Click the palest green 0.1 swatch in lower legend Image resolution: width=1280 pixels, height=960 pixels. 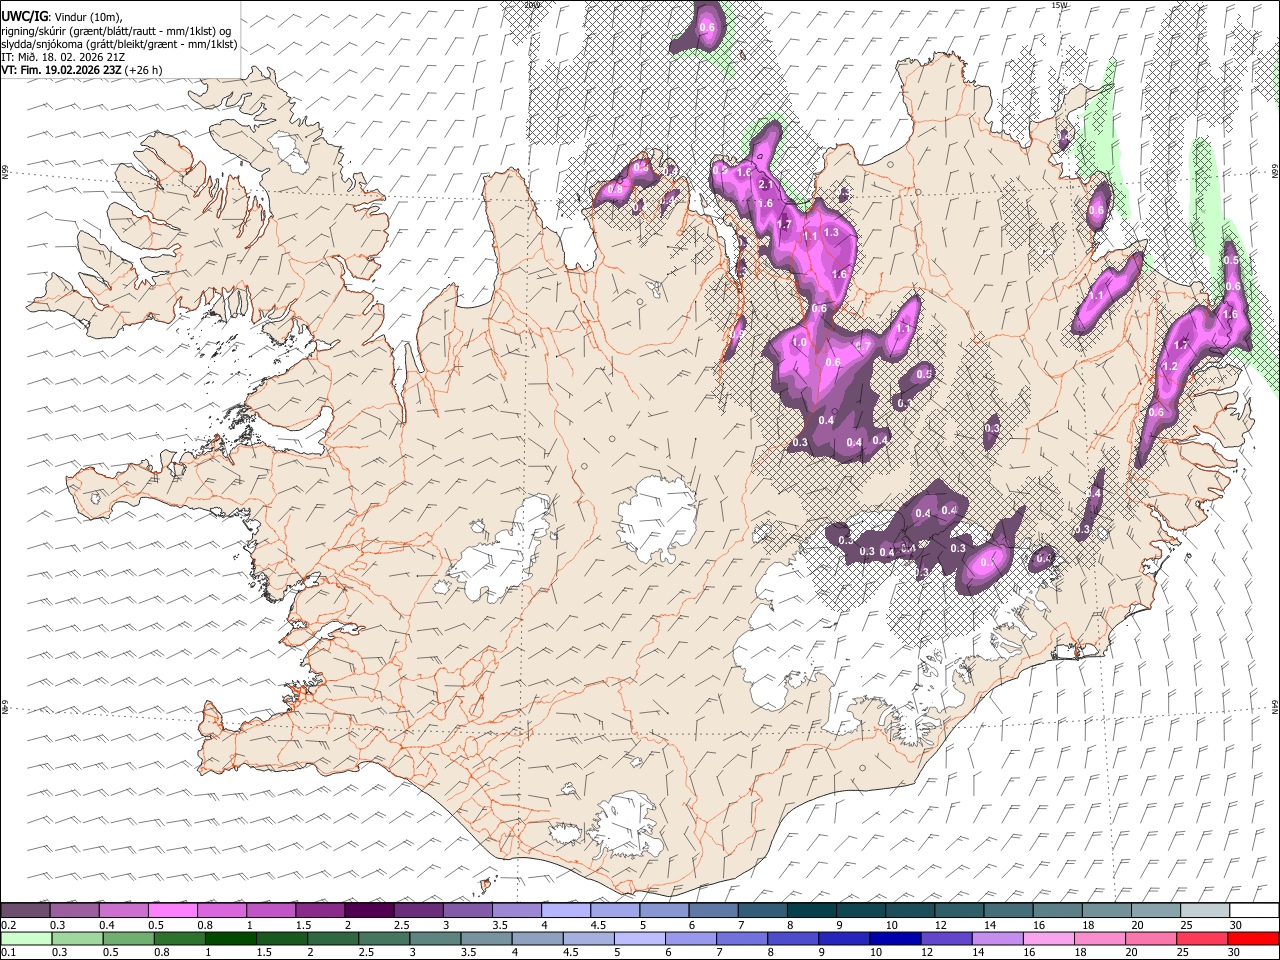click(x=26, y=938)
